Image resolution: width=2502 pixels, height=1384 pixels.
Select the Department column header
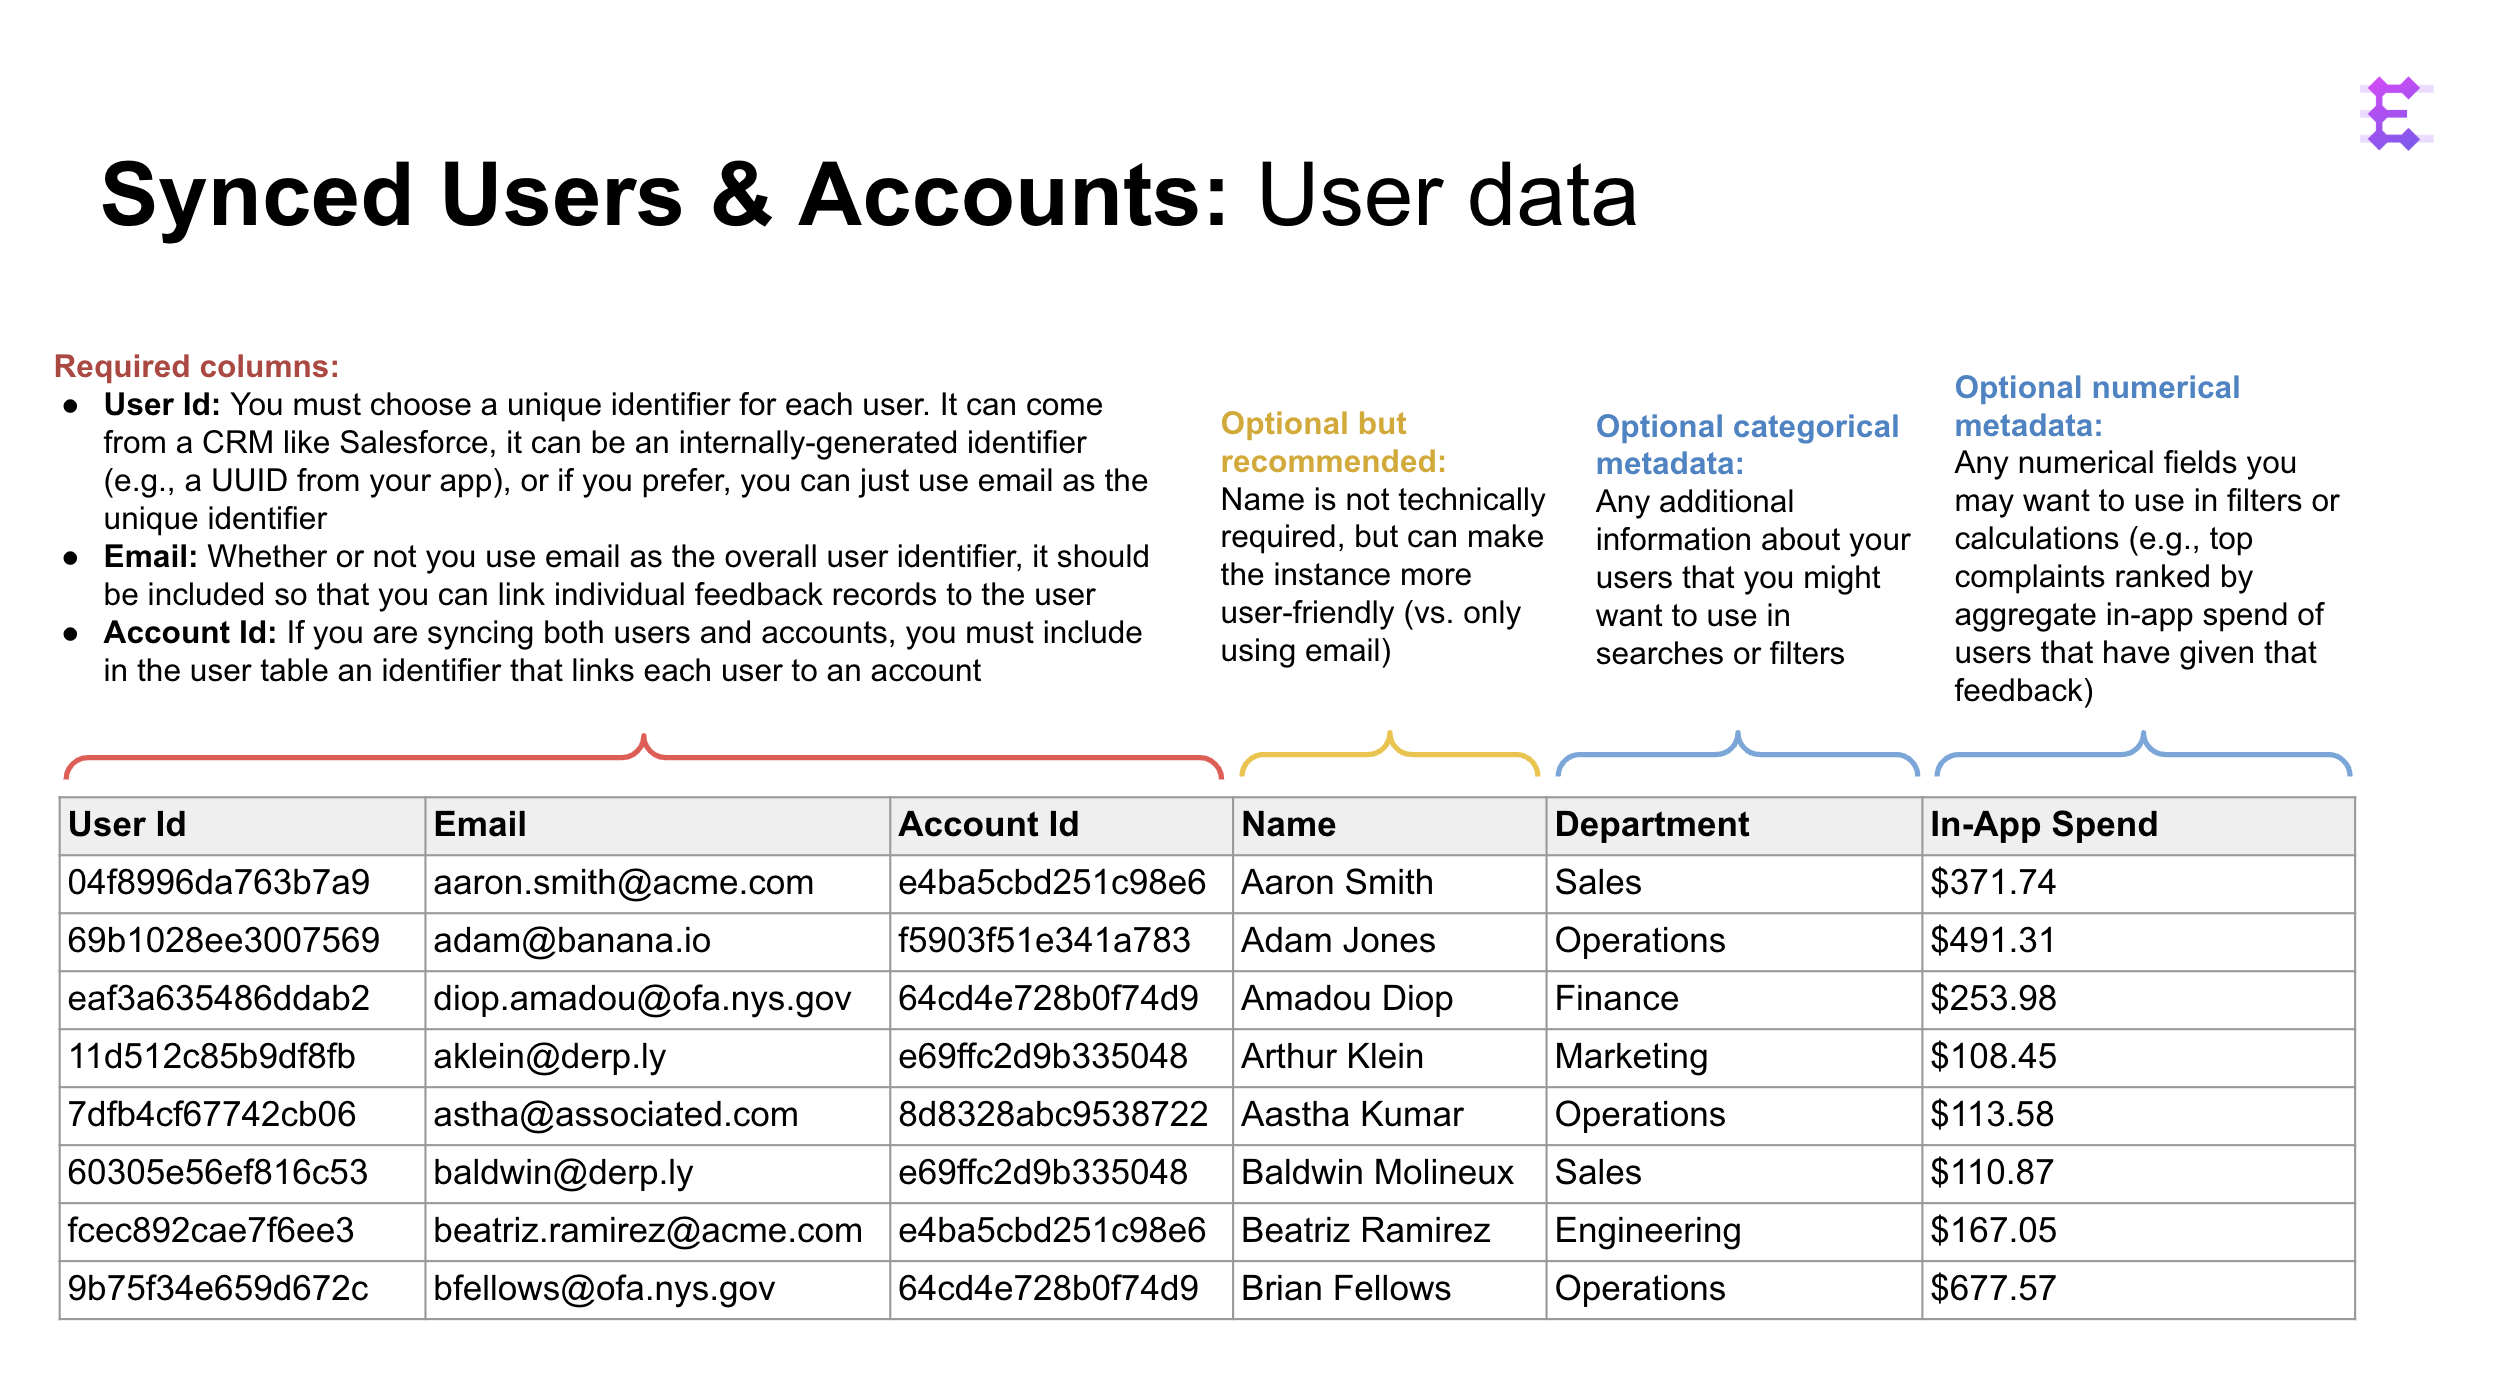coord(1734,826)
